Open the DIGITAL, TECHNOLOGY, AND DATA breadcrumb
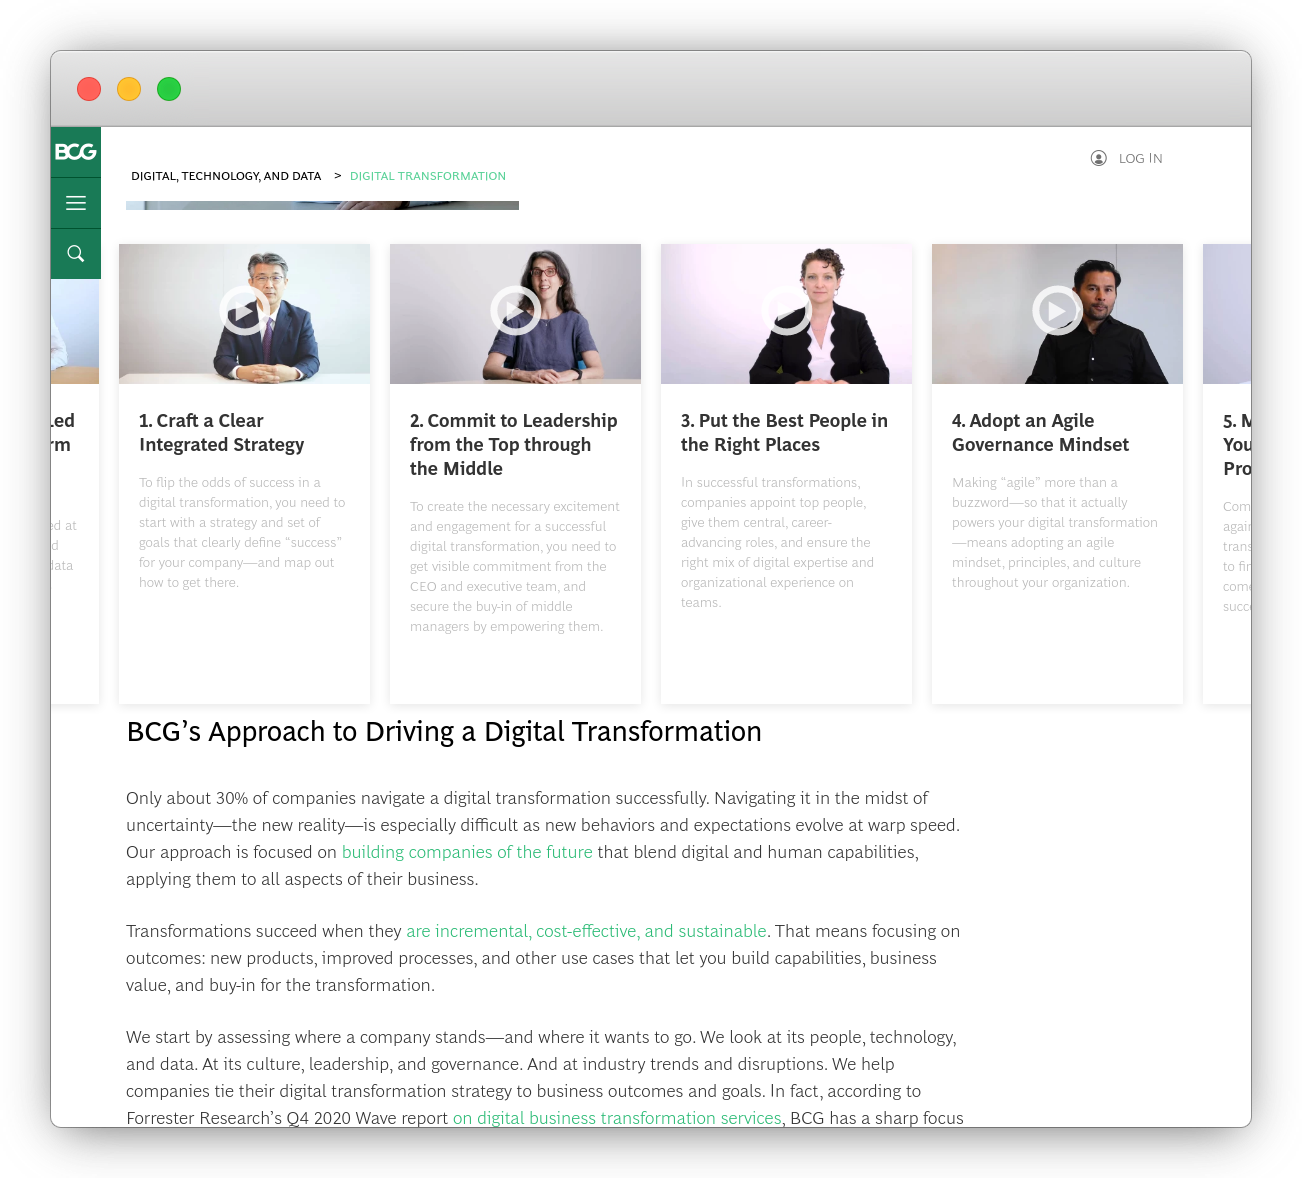The width and height of the screenshot is (1302, 1178). click(226, 176)
